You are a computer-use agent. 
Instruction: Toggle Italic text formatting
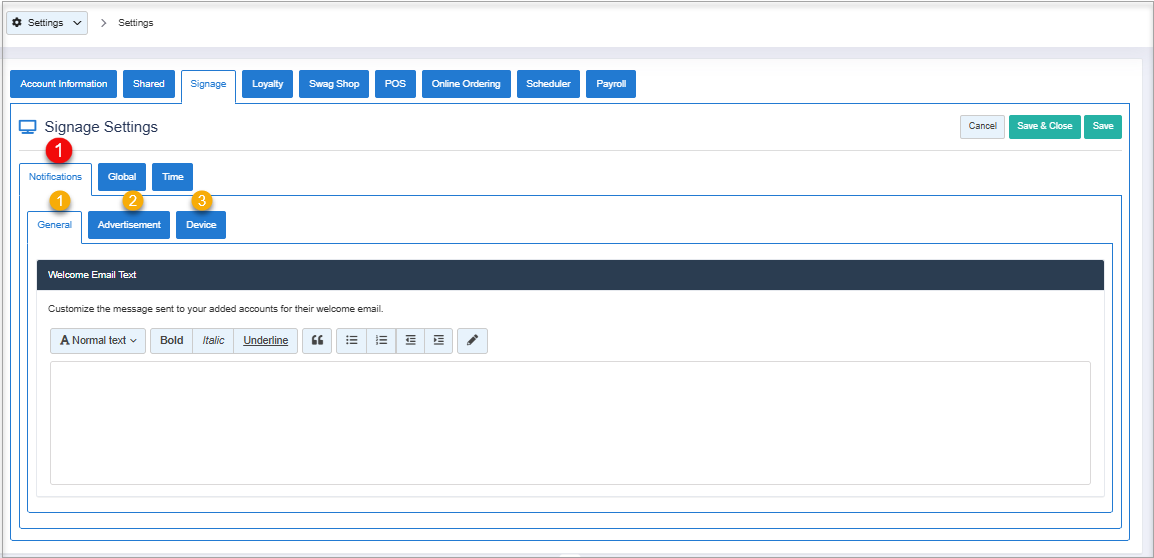(x=212, y=341)
